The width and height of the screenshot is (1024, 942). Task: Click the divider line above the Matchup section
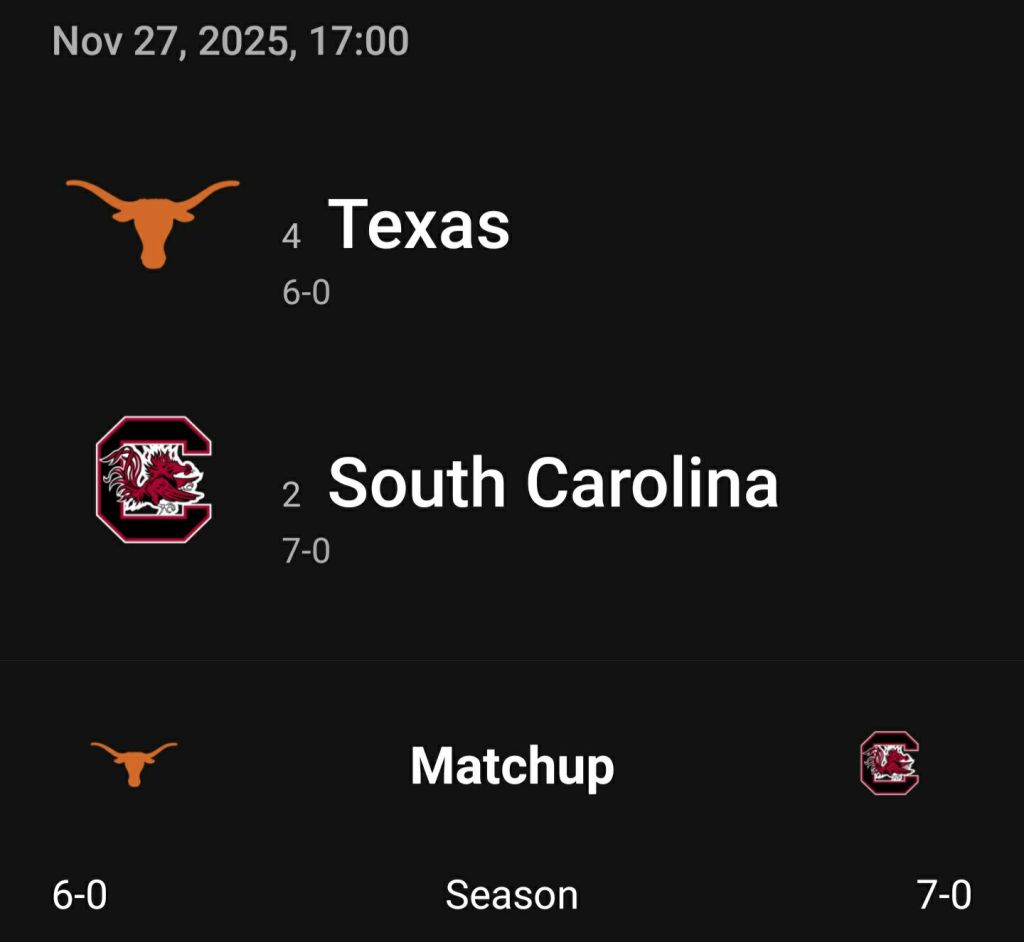[512, 660]
